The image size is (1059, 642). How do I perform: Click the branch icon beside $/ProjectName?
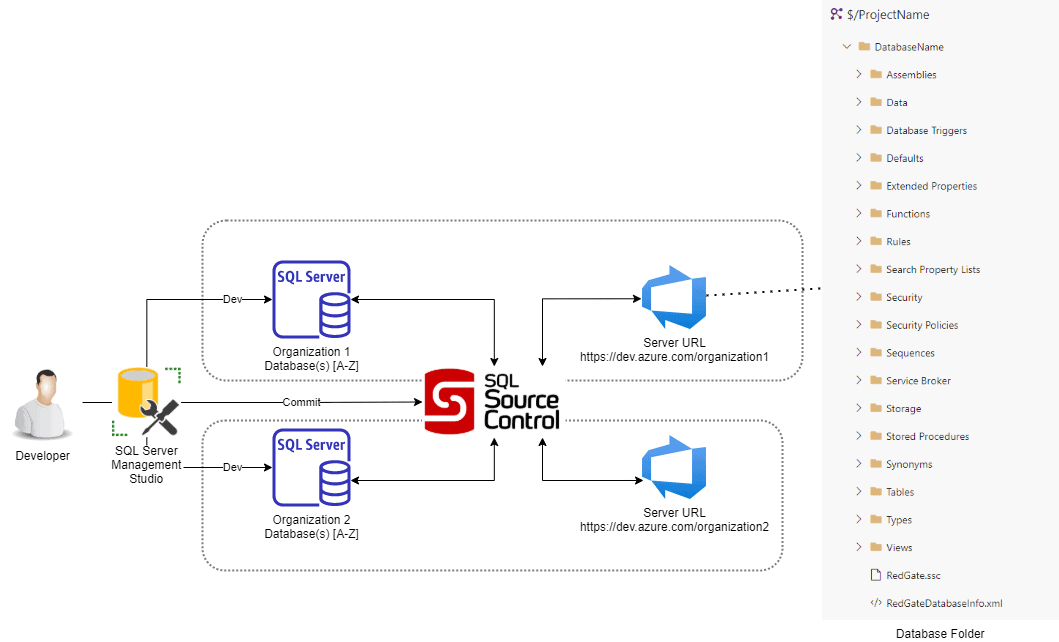click(x=836, y=14)
